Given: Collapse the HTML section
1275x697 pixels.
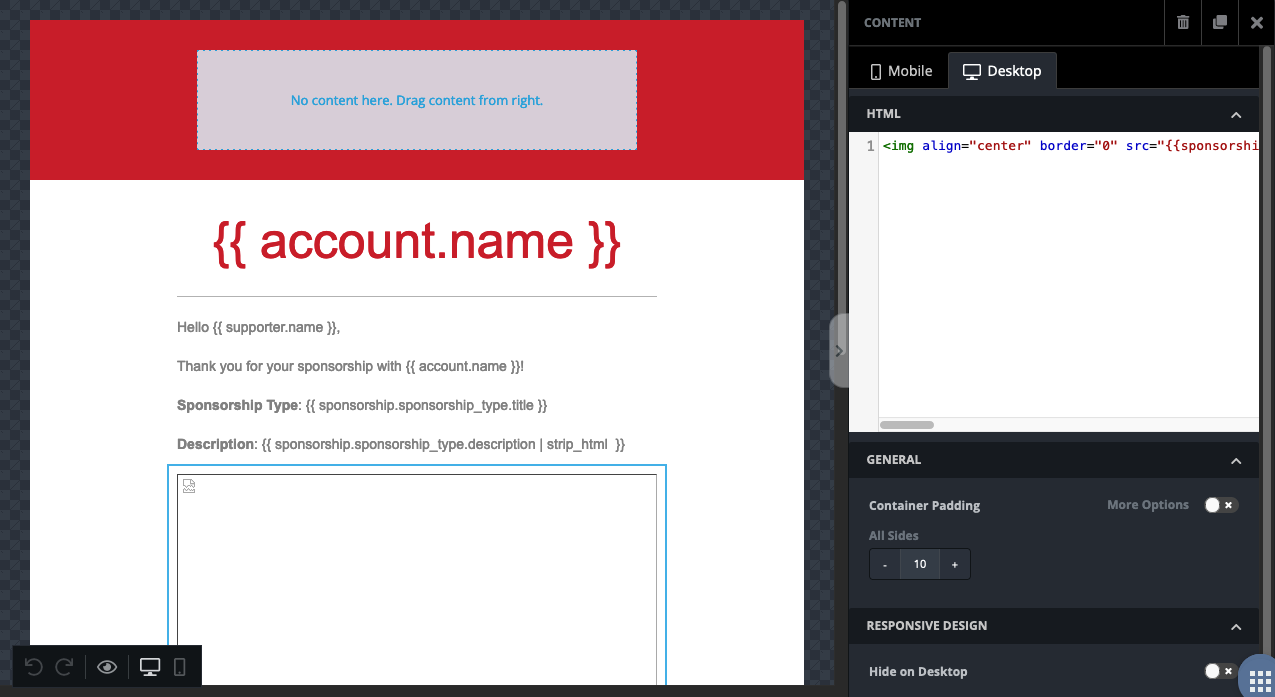Looking at the screenshot, I should (x=1236, y=114).
